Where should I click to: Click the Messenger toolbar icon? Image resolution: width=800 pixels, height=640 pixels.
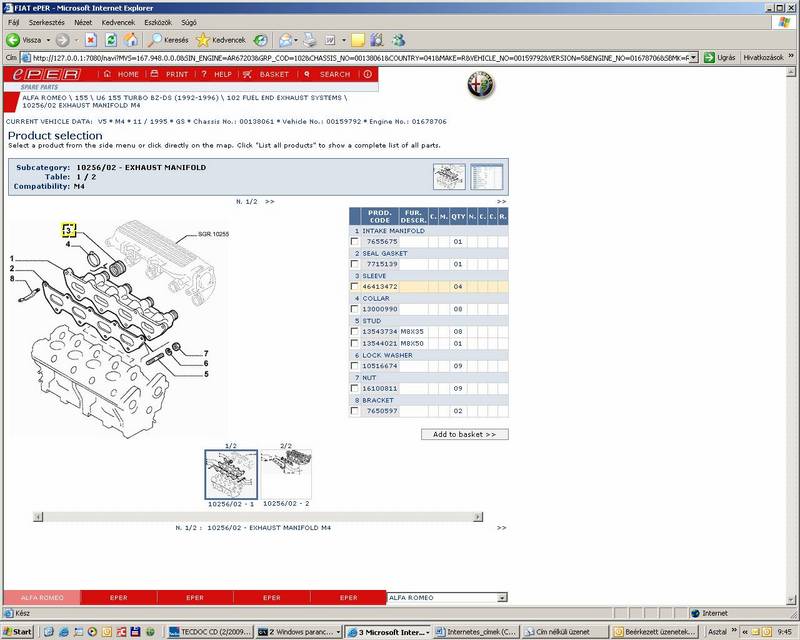coord(398,40)
